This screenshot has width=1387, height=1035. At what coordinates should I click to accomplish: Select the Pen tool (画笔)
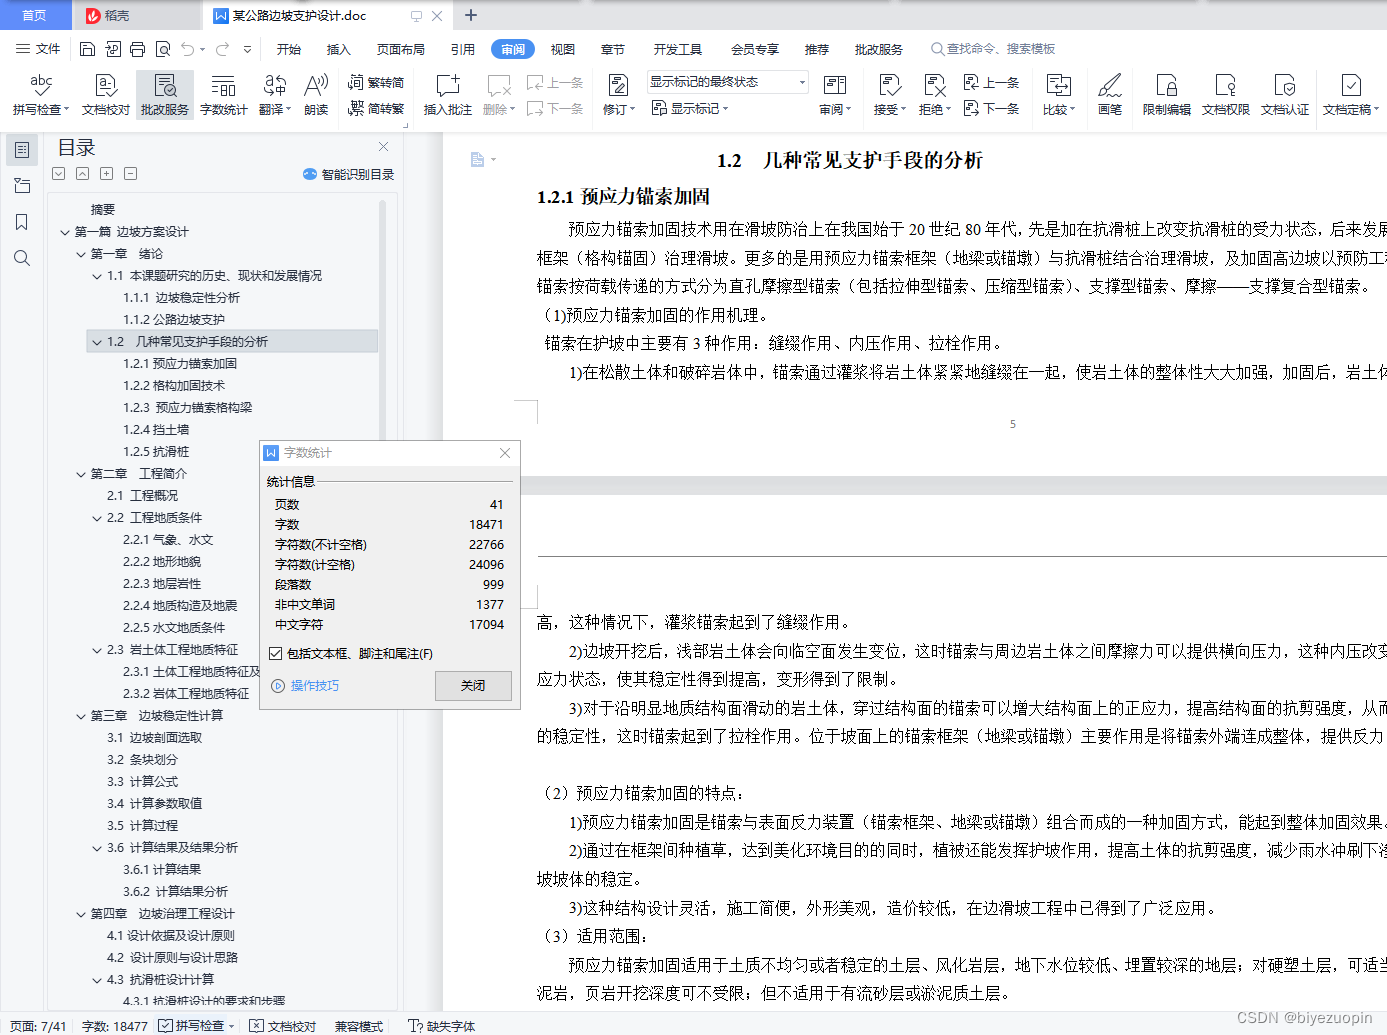pyautogui.click(x=1110, y=95)
